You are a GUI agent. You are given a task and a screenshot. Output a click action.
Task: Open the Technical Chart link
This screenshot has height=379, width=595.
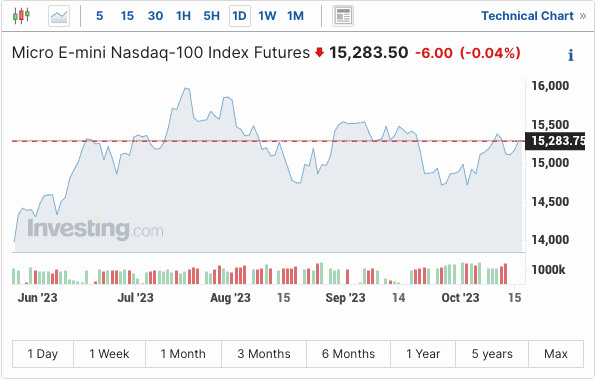tap(534, 16)
